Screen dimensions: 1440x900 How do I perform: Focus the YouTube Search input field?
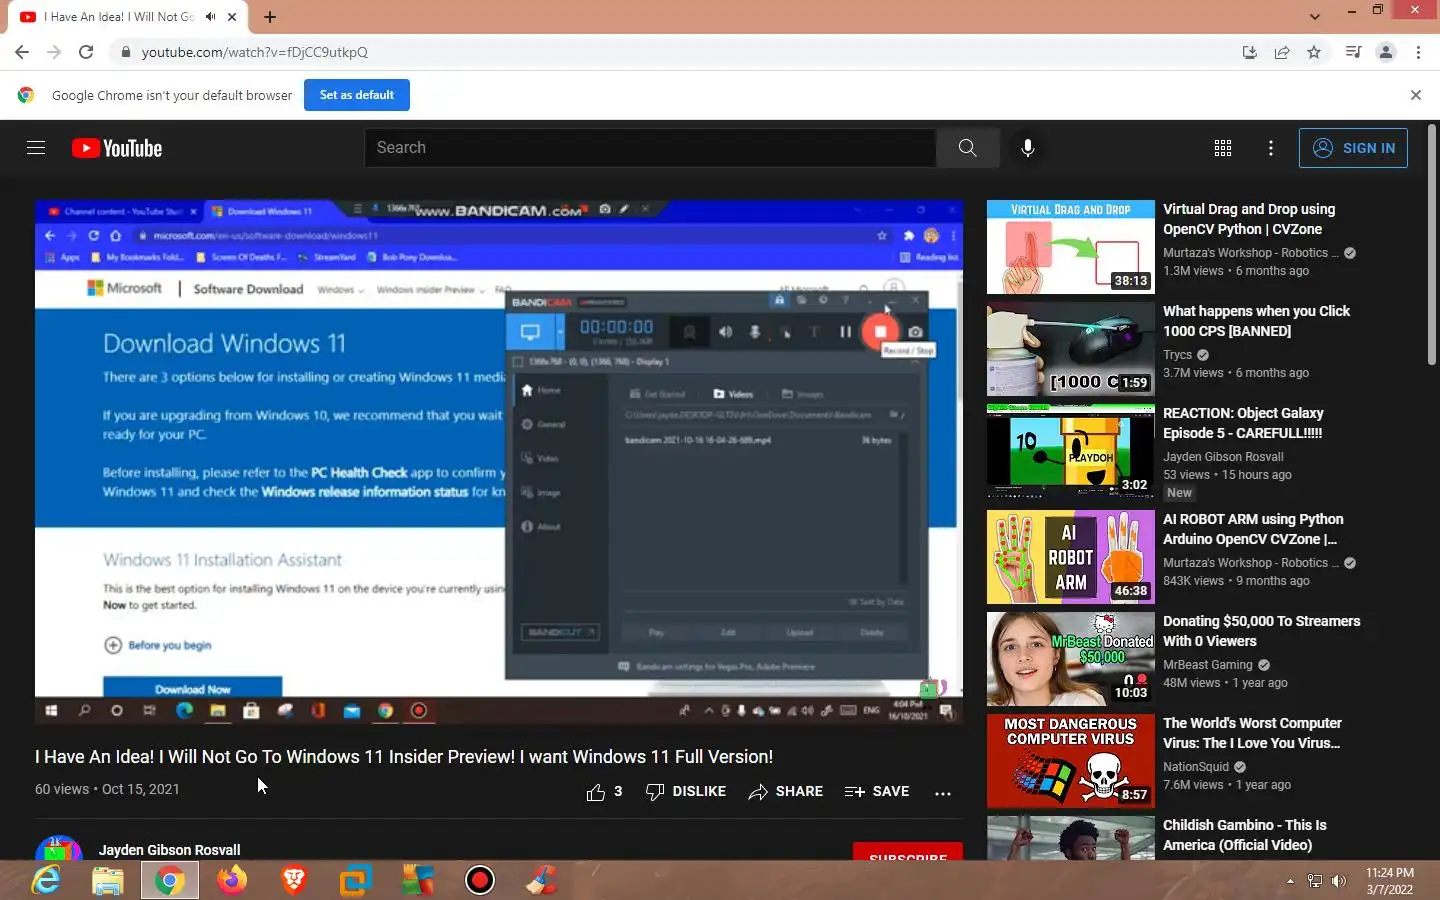(650, 148)
